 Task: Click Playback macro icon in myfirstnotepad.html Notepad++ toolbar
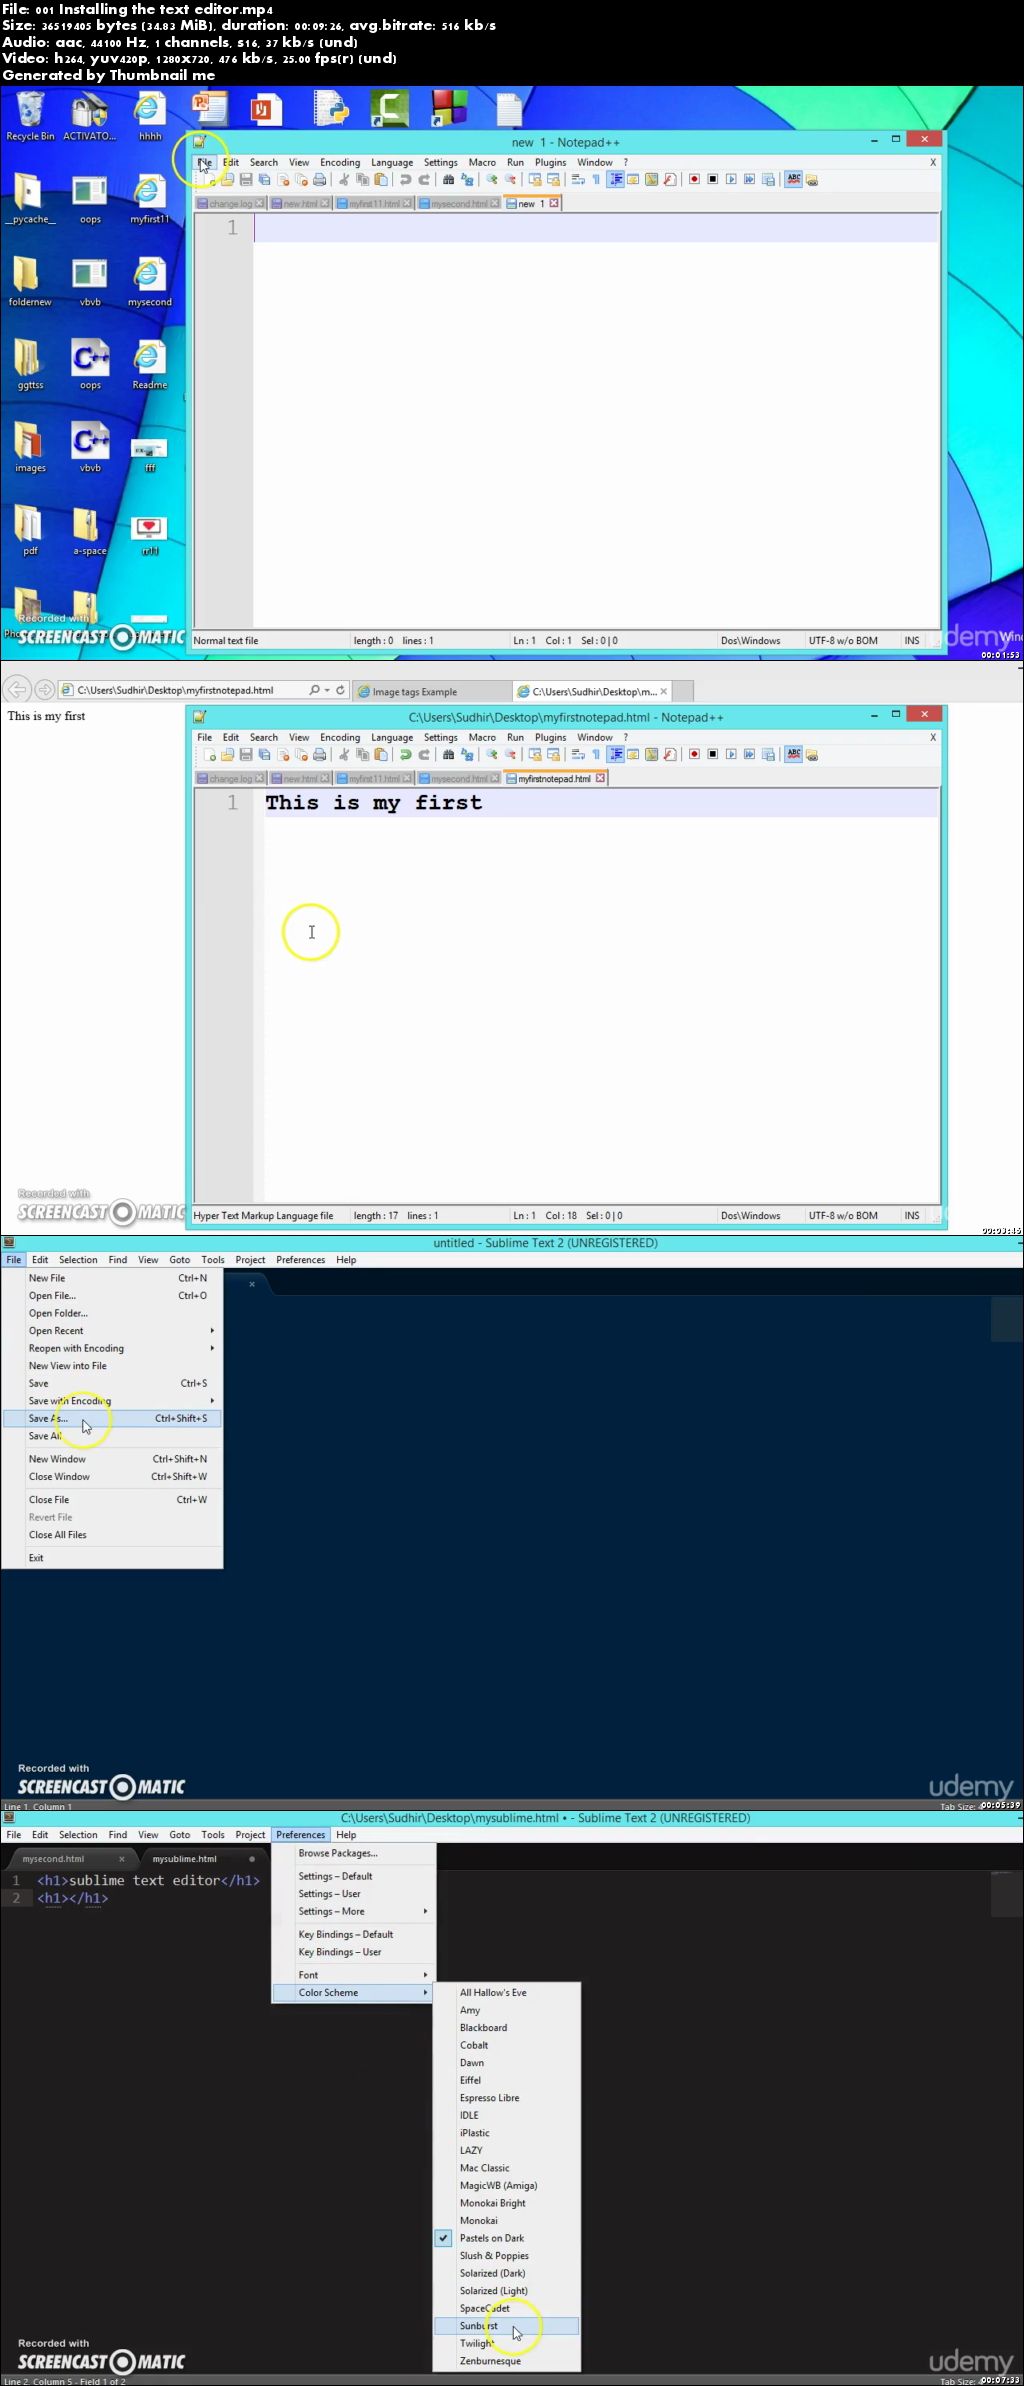pyautogui.click(x=731, y=755)
